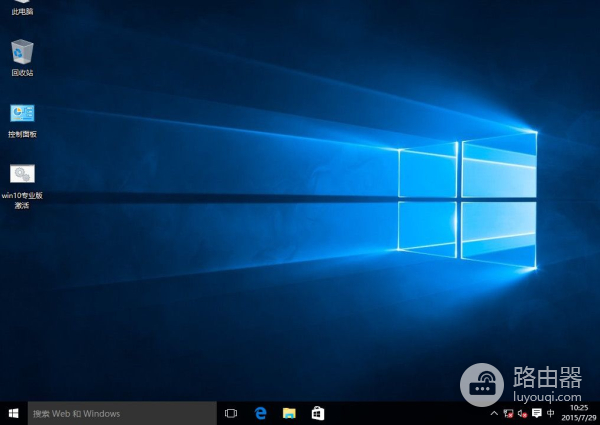Open the network status tray icon

point(508,413)
